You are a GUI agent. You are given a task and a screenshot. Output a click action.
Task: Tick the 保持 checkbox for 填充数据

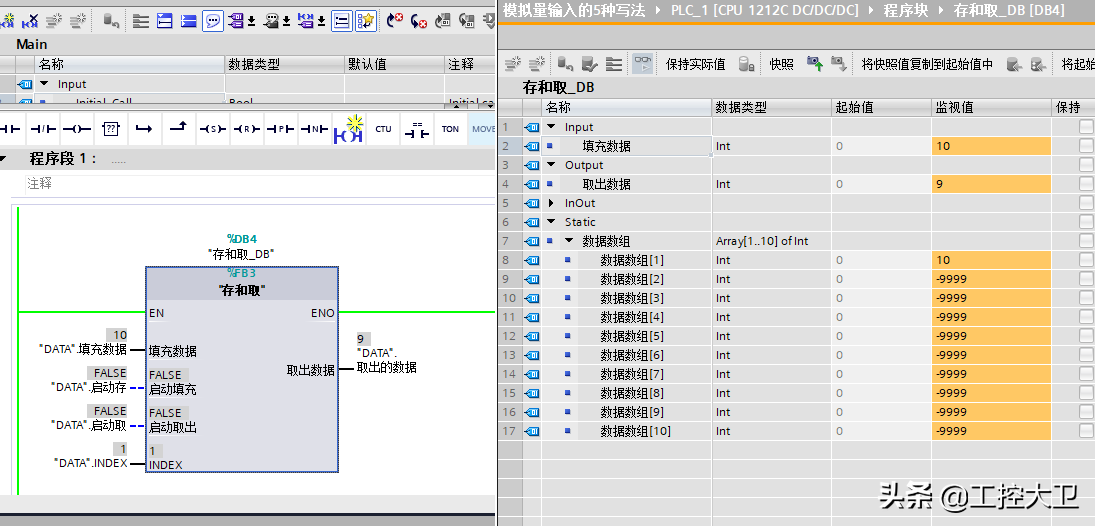[1086, 146]
